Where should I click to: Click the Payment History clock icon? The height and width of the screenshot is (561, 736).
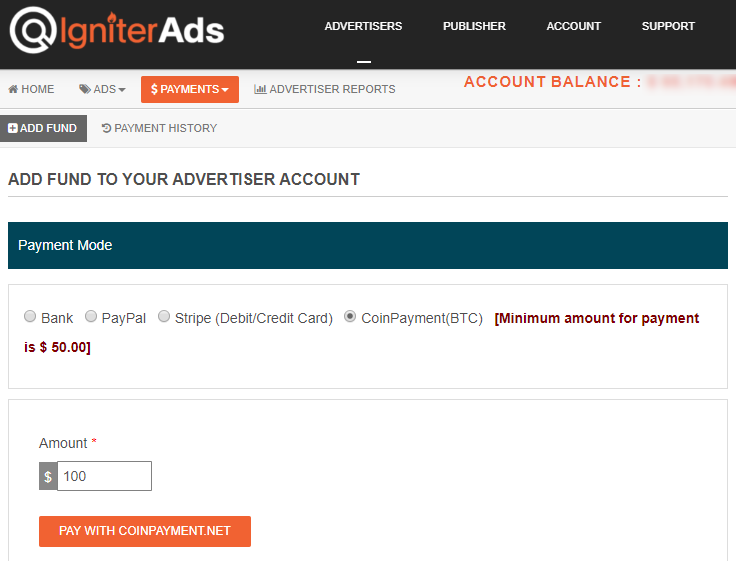tap(107, 128)
